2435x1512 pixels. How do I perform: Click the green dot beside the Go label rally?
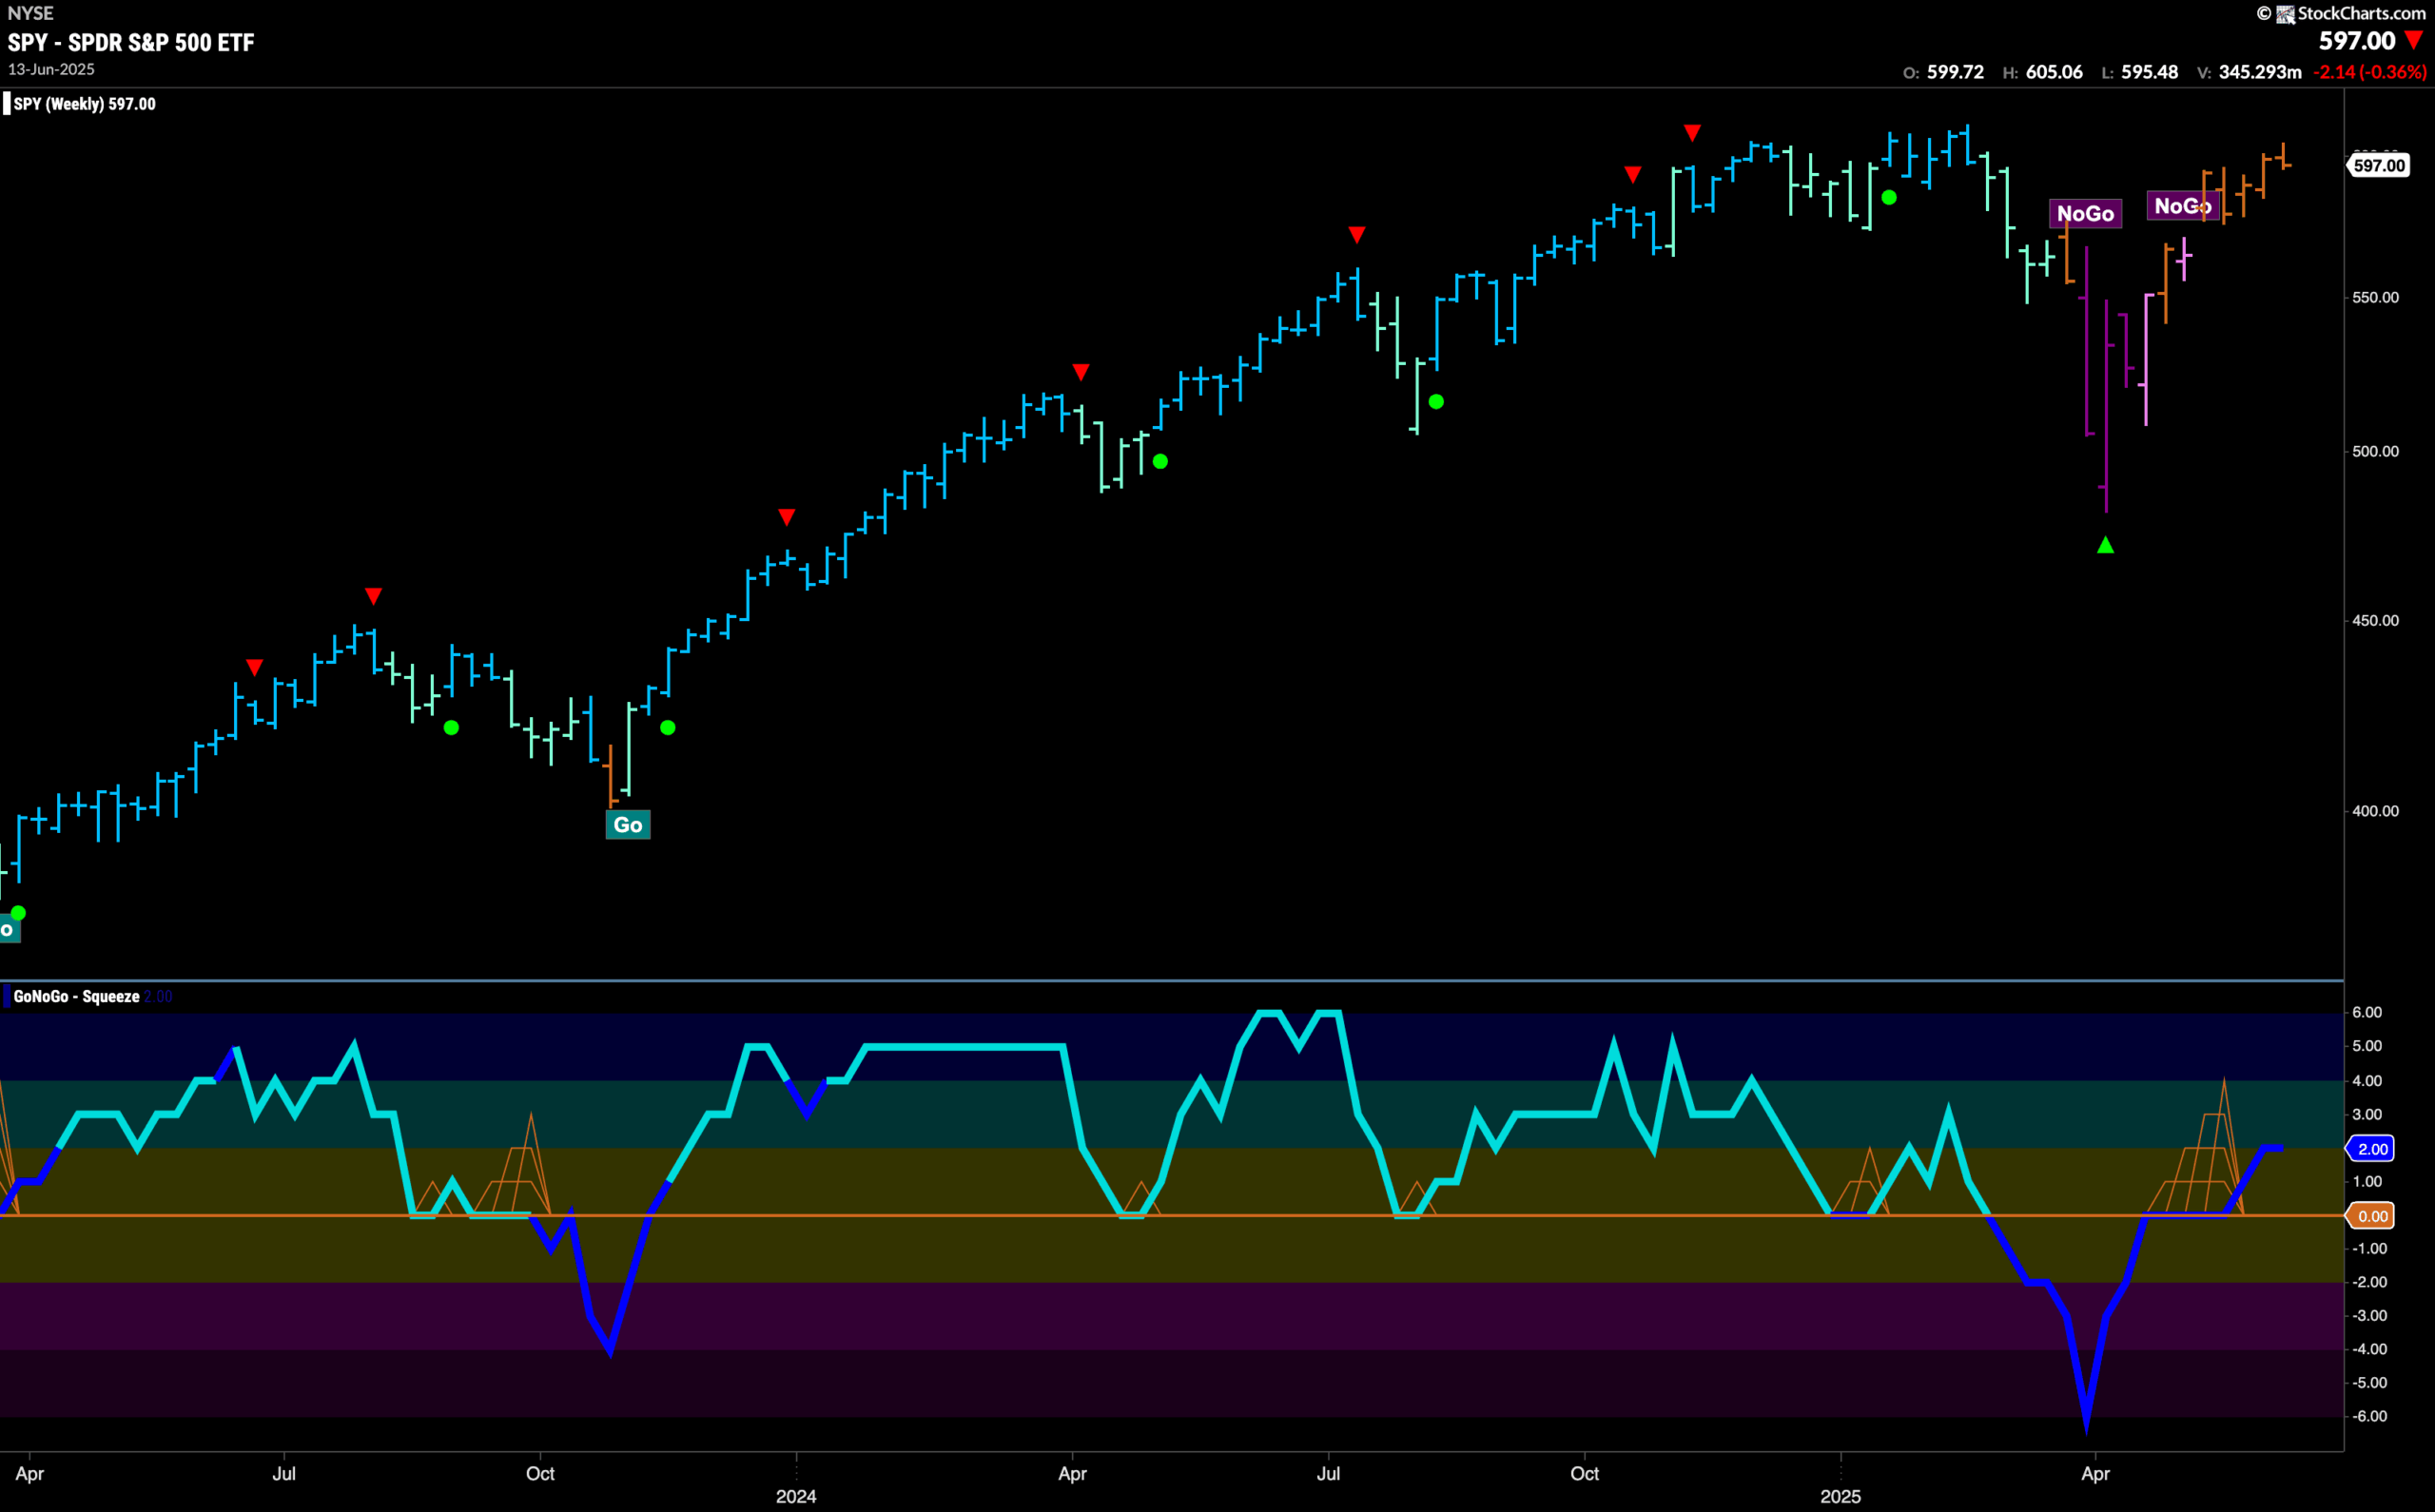click(x=668, y=728)
